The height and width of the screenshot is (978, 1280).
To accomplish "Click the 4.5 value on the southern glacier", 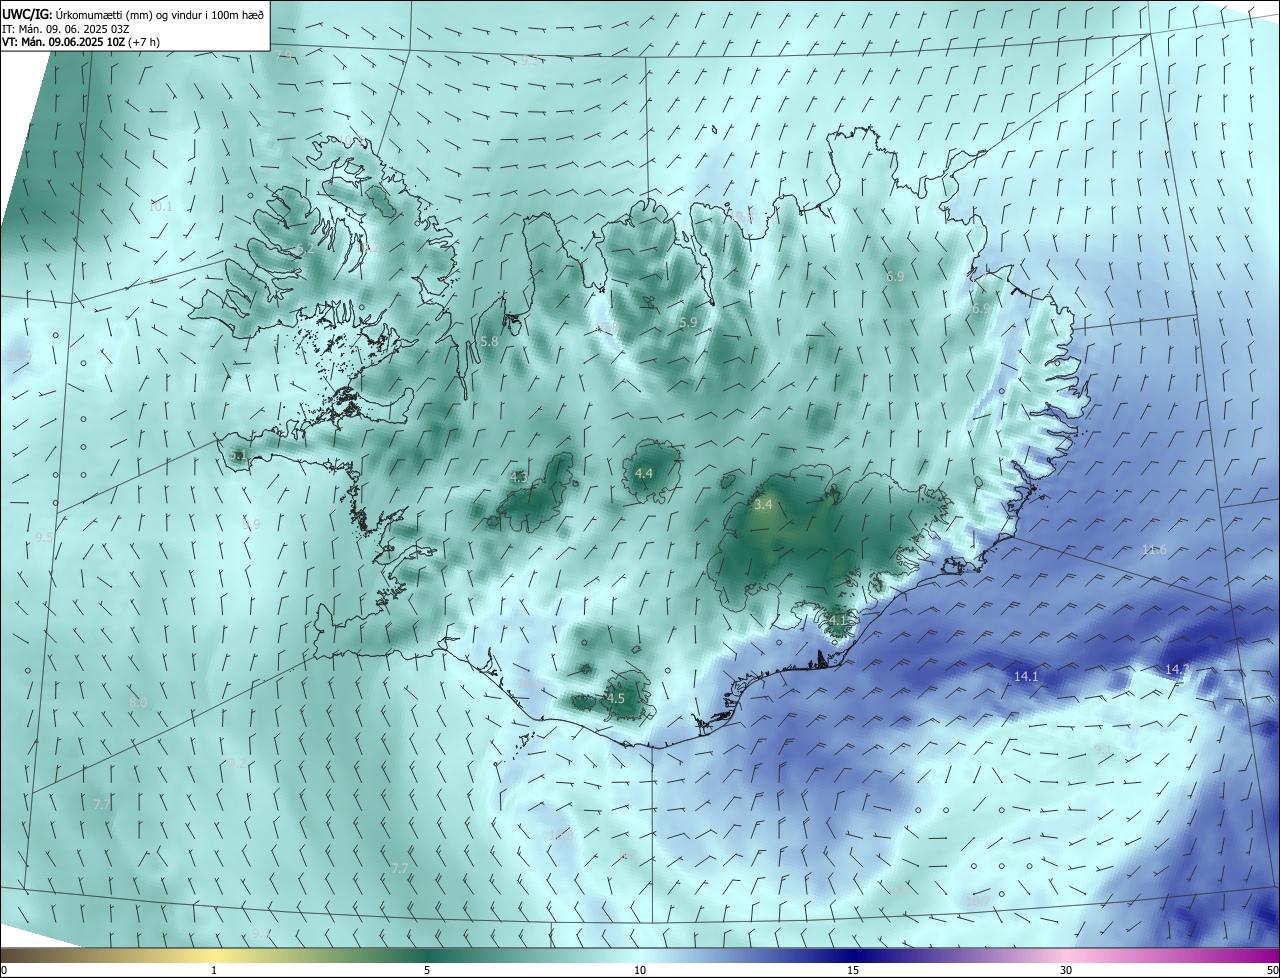I will pos(616,699).
